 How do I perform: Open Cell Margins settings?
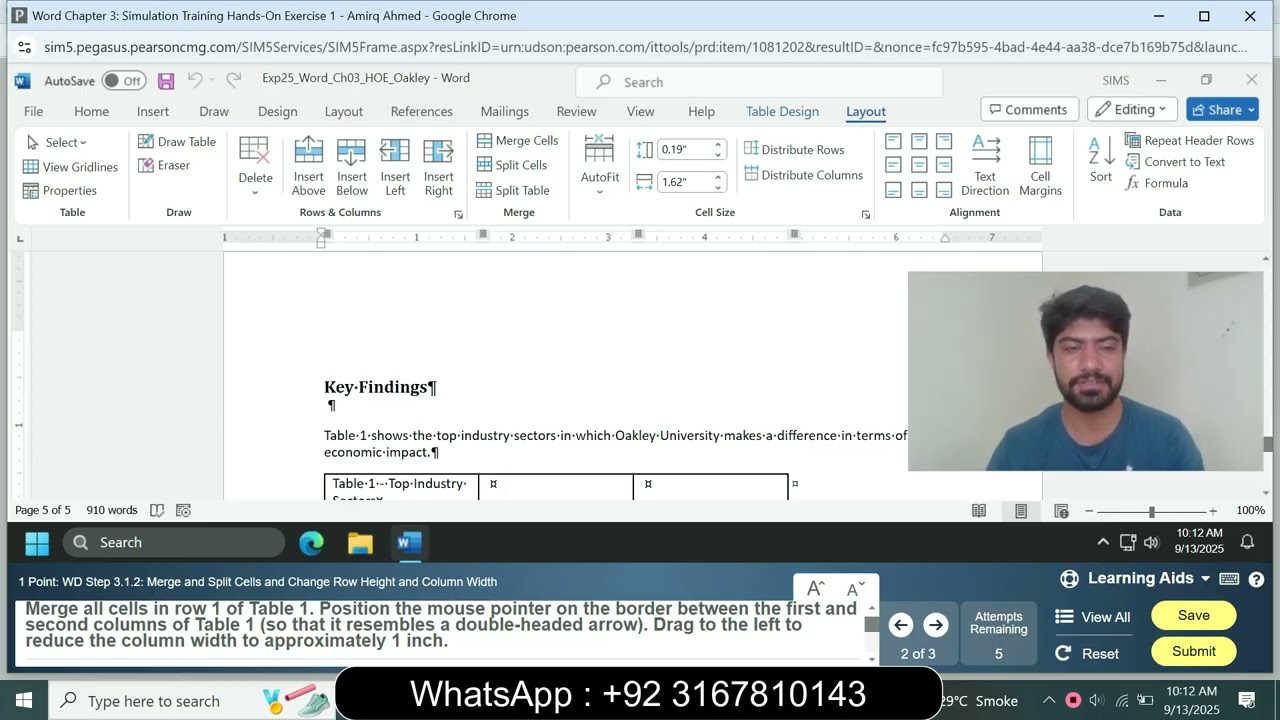point(1040,167)
